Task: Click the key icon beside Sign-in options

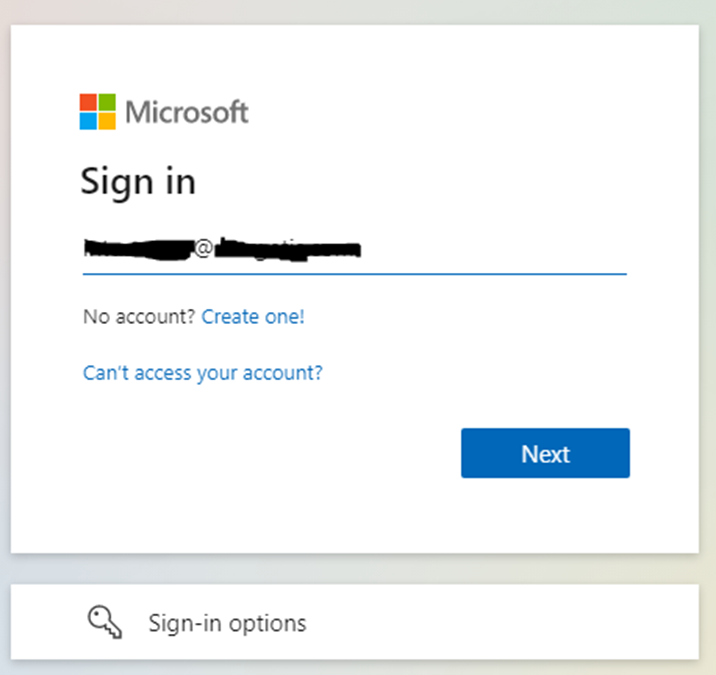Action: pyautogui.click(x=104, y=623)
